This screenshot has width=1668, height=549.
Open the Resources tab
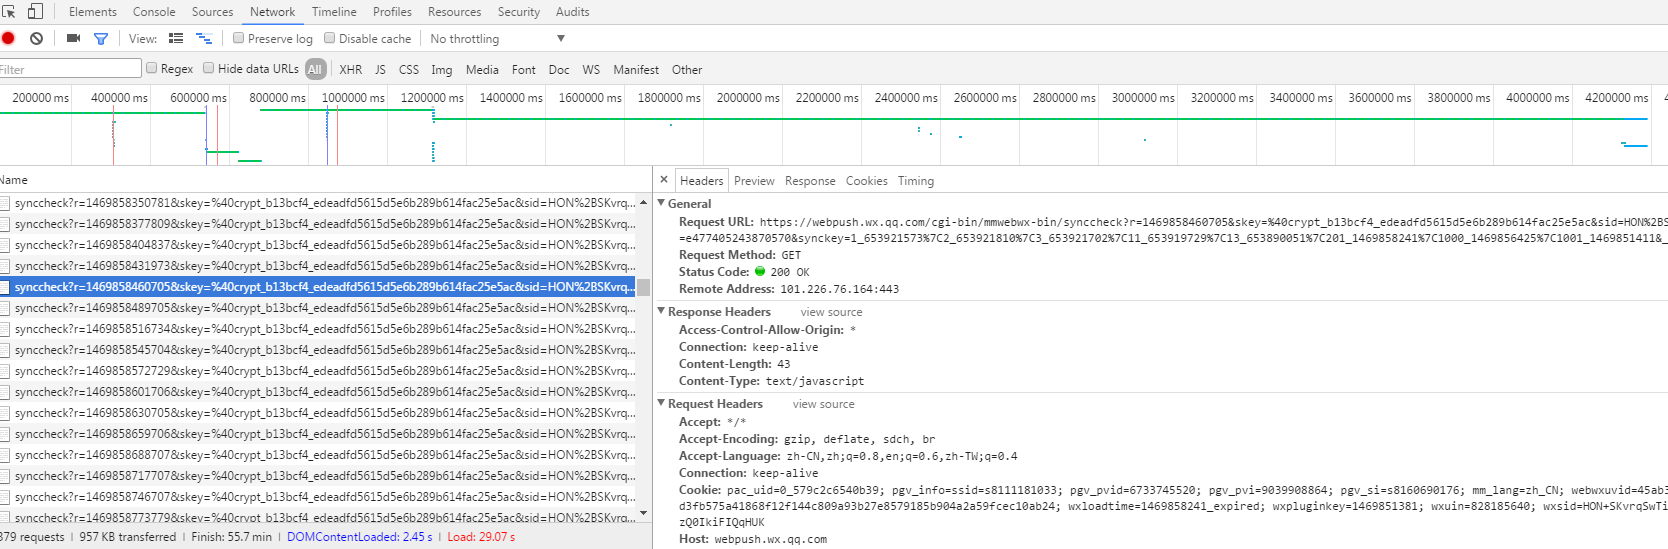tap(454, 12)
